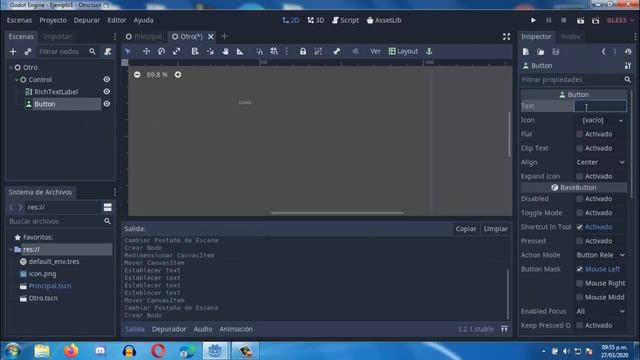The image size is (640, 360).
Task: Switch to the Principal scene tab
Action: click(x=144, y=37)
